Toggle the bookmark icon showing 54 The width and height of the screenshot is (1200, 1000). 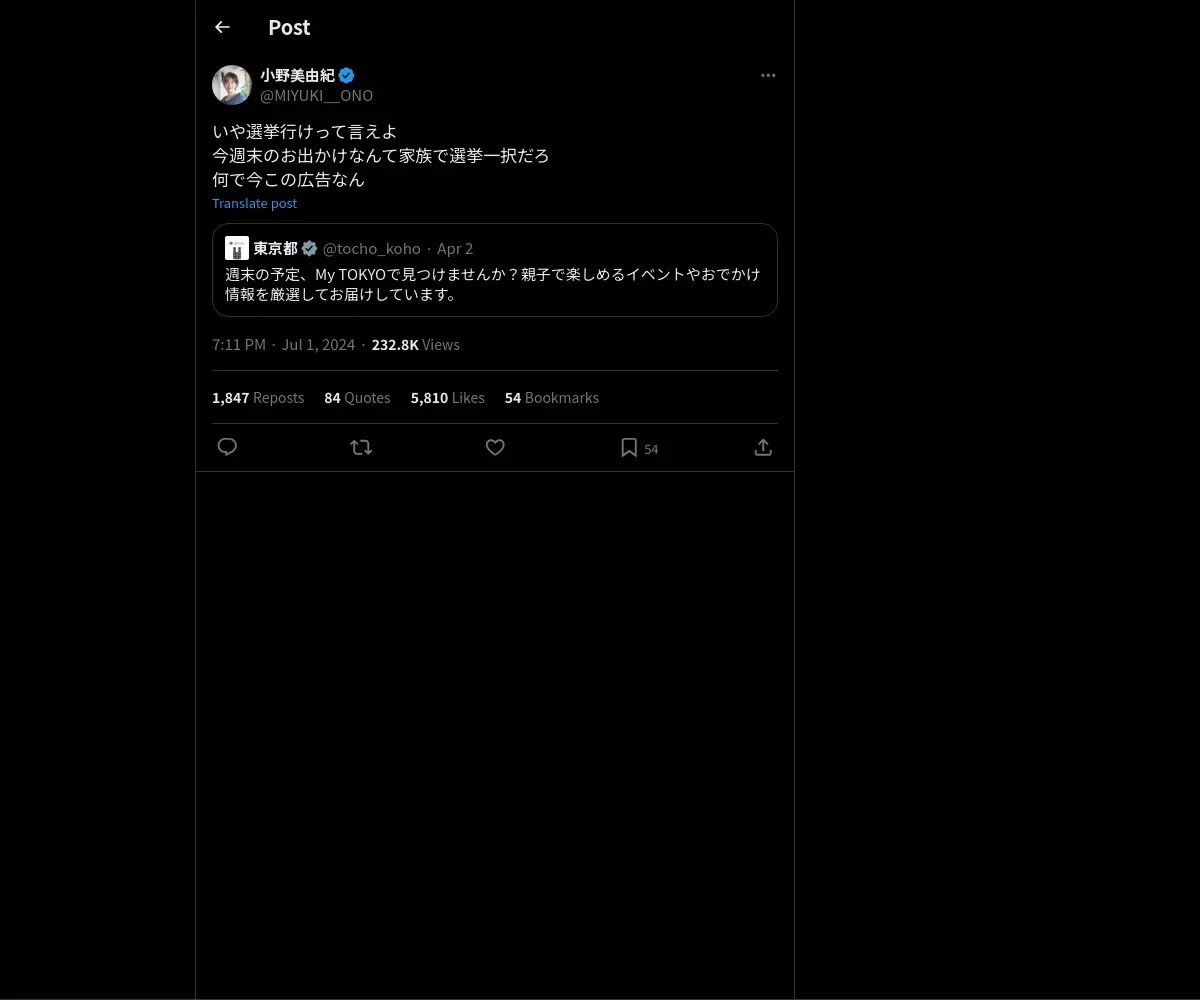click(629, 447)
